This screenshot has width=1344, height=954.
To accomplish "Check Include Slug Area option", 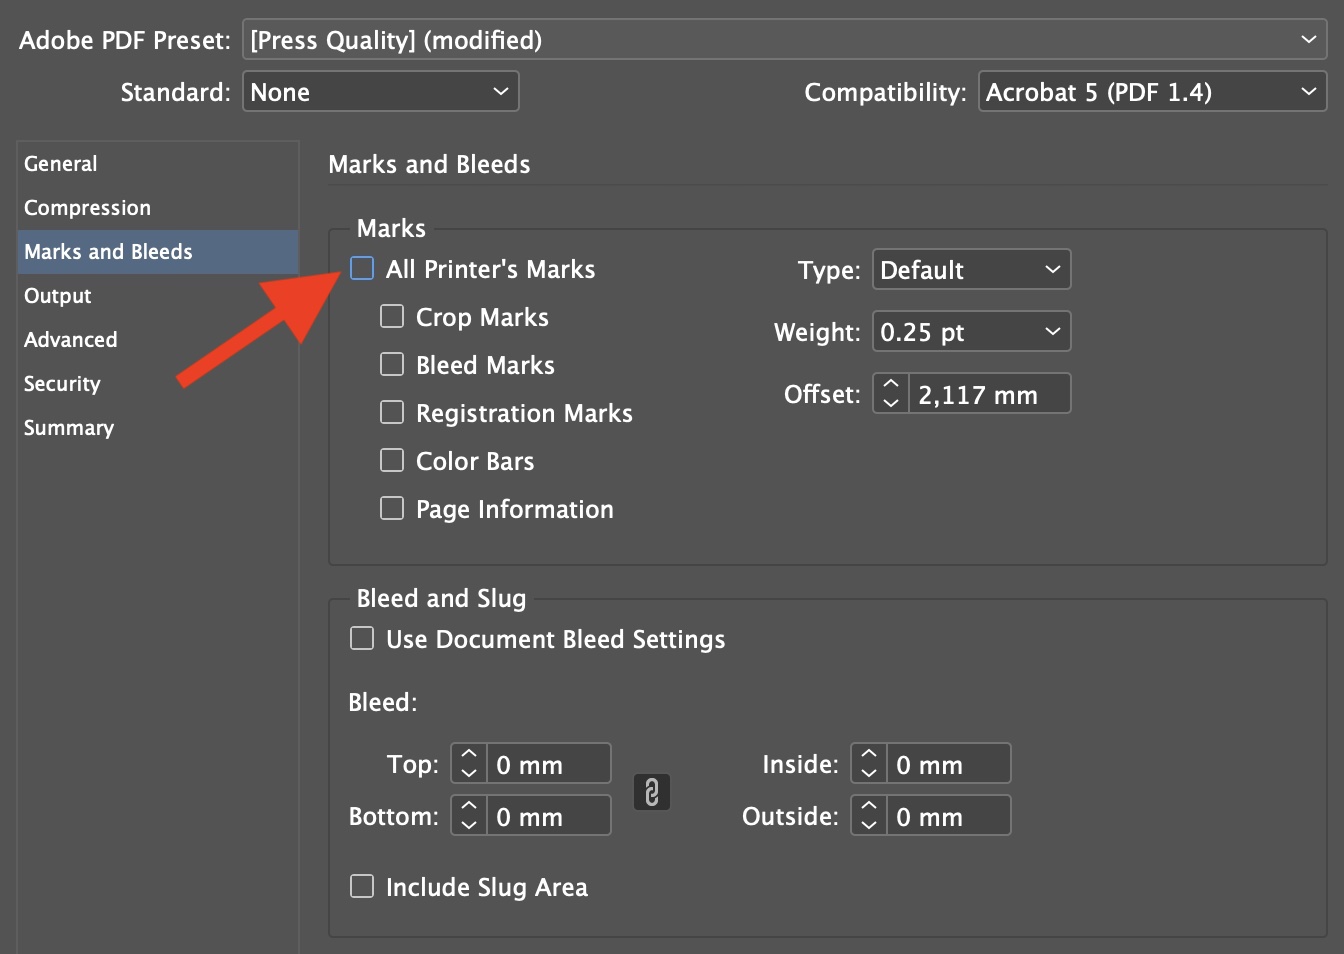I will (x=362, y=887).
